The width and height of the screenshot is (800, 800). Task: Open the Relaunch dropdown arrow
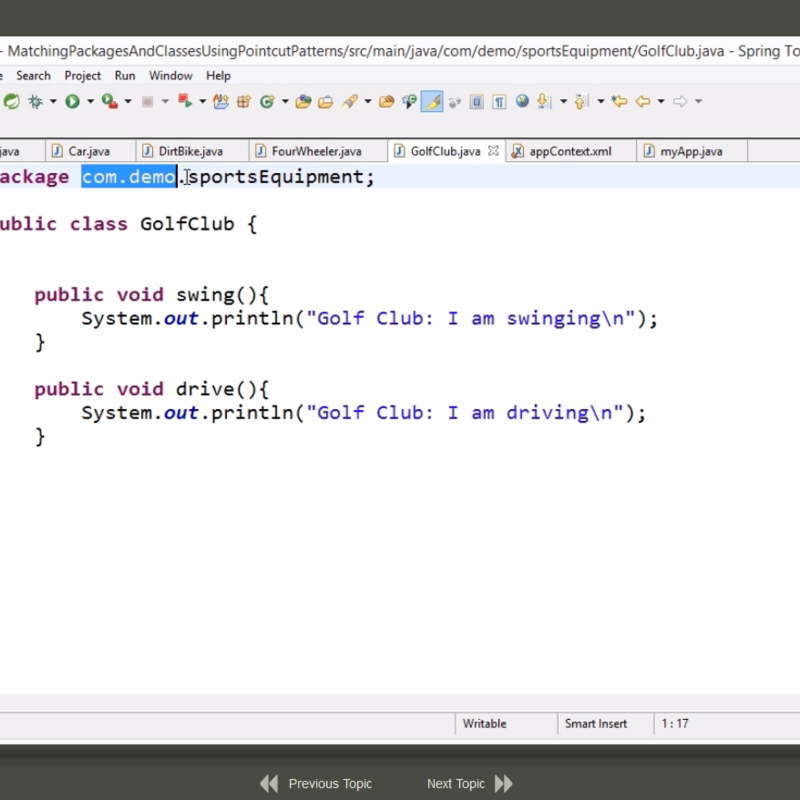click(x=202, y=102)
